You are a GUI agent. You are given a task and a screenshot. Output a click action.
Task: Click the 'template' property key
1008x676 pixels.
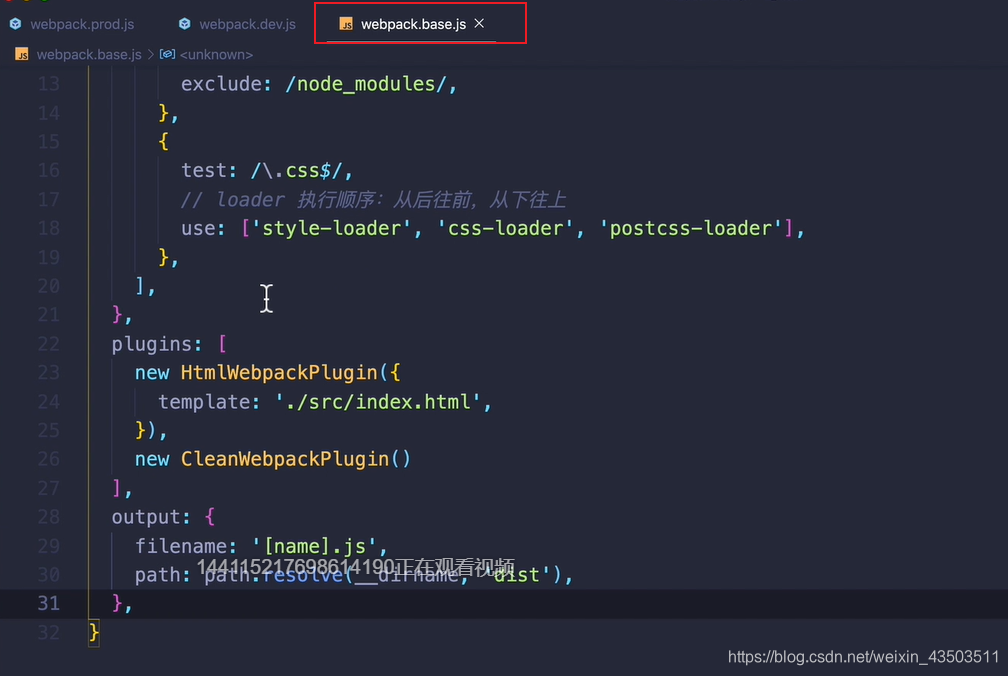(x=204, y=402)
